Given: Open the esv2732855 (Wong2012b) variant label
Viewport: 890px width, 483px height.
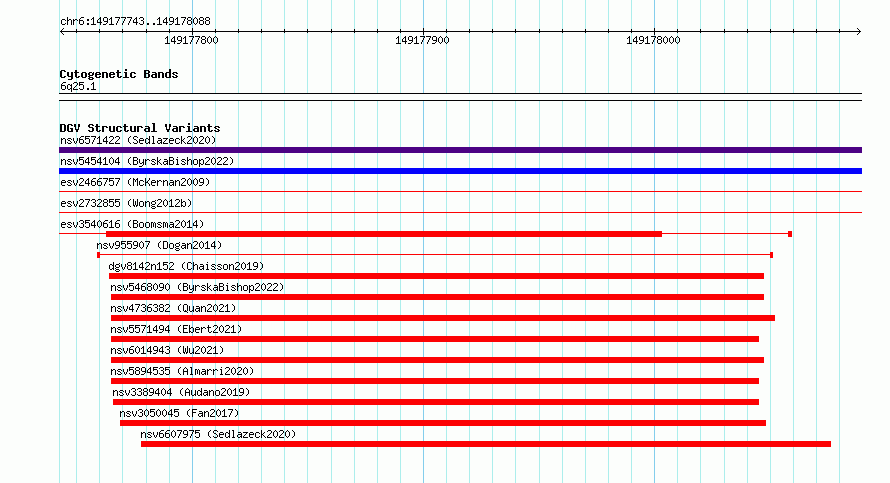Looking at the screenshot, I should coord(126,203).
